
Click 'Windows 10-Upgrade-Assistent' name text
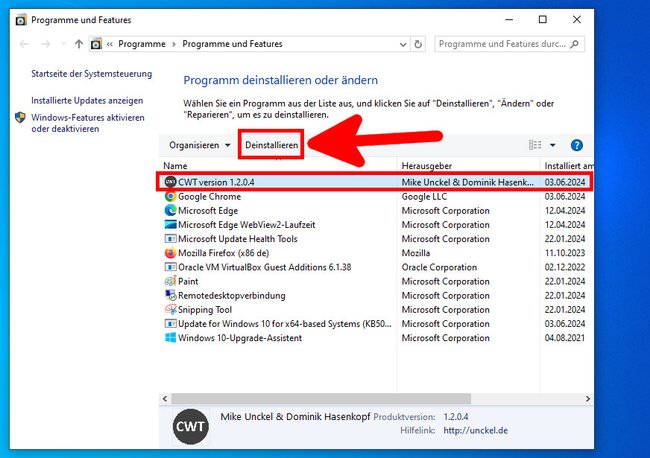240,338
